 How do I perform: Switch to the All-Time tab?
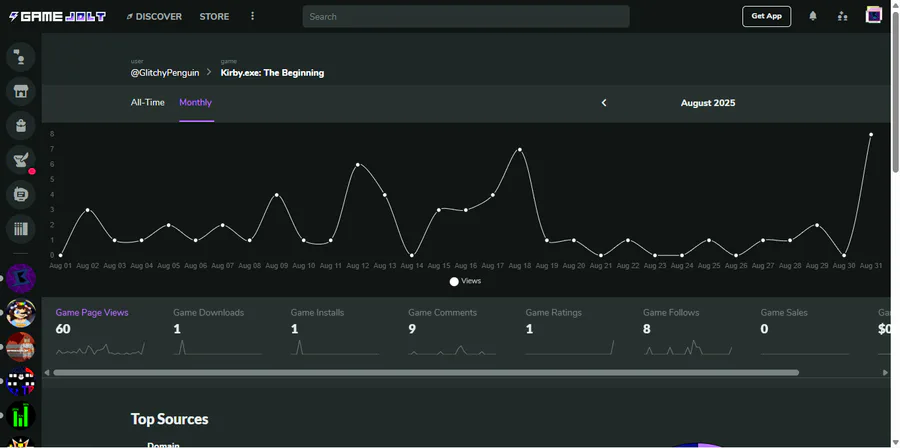(x=148, y=103)
